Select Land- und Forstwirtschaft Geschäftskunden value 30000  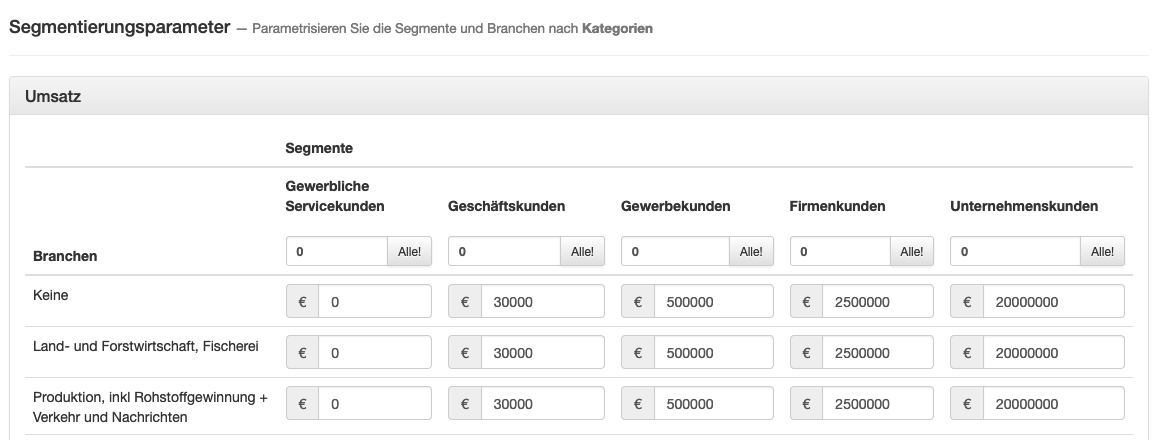(x=543, y=352)
